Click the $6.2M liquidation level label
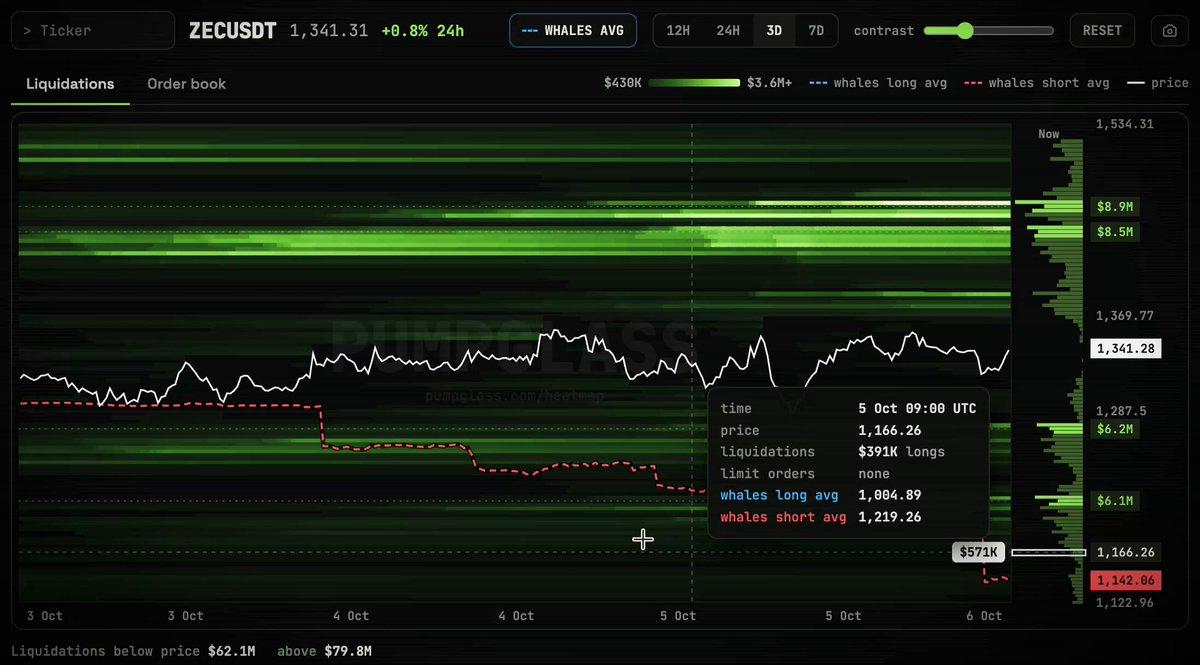This screenshot has width=1200, height=665. pos(1115,429)
